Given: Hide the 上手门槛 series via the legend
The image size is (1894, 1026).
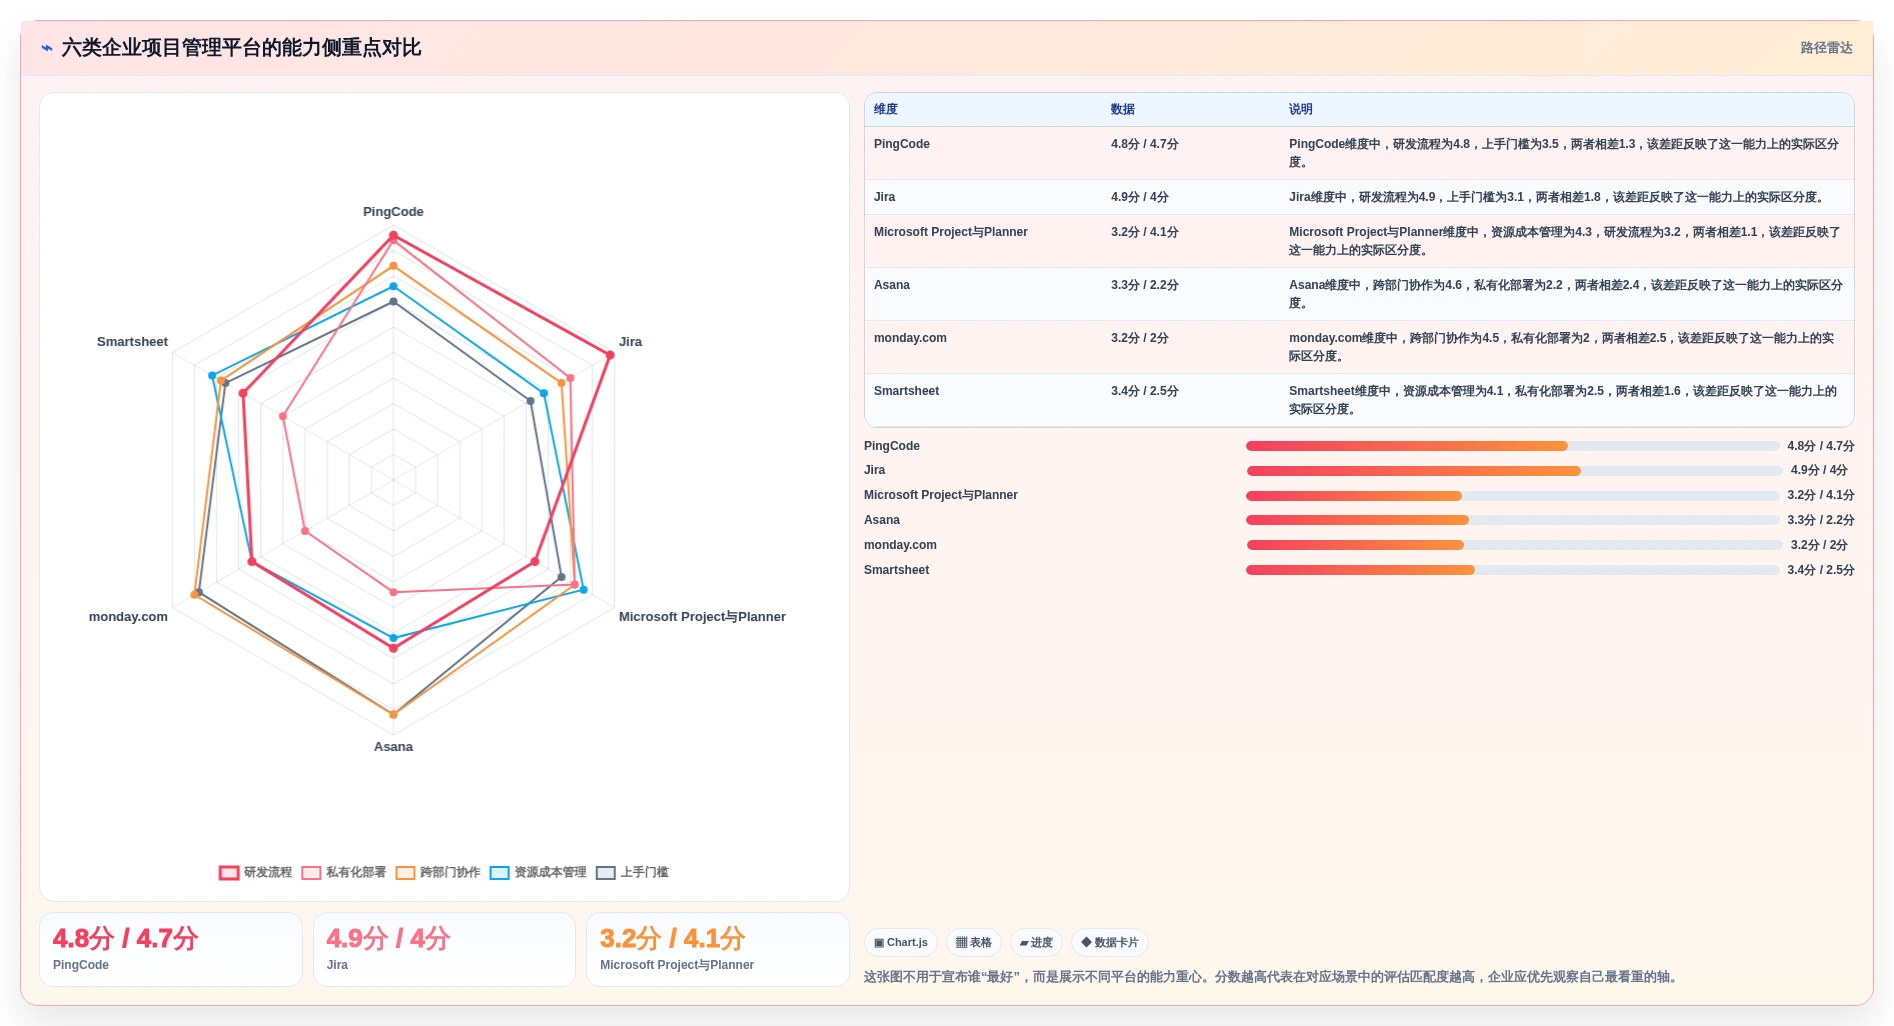Looking at the screenshot, I should coord(632,873).
